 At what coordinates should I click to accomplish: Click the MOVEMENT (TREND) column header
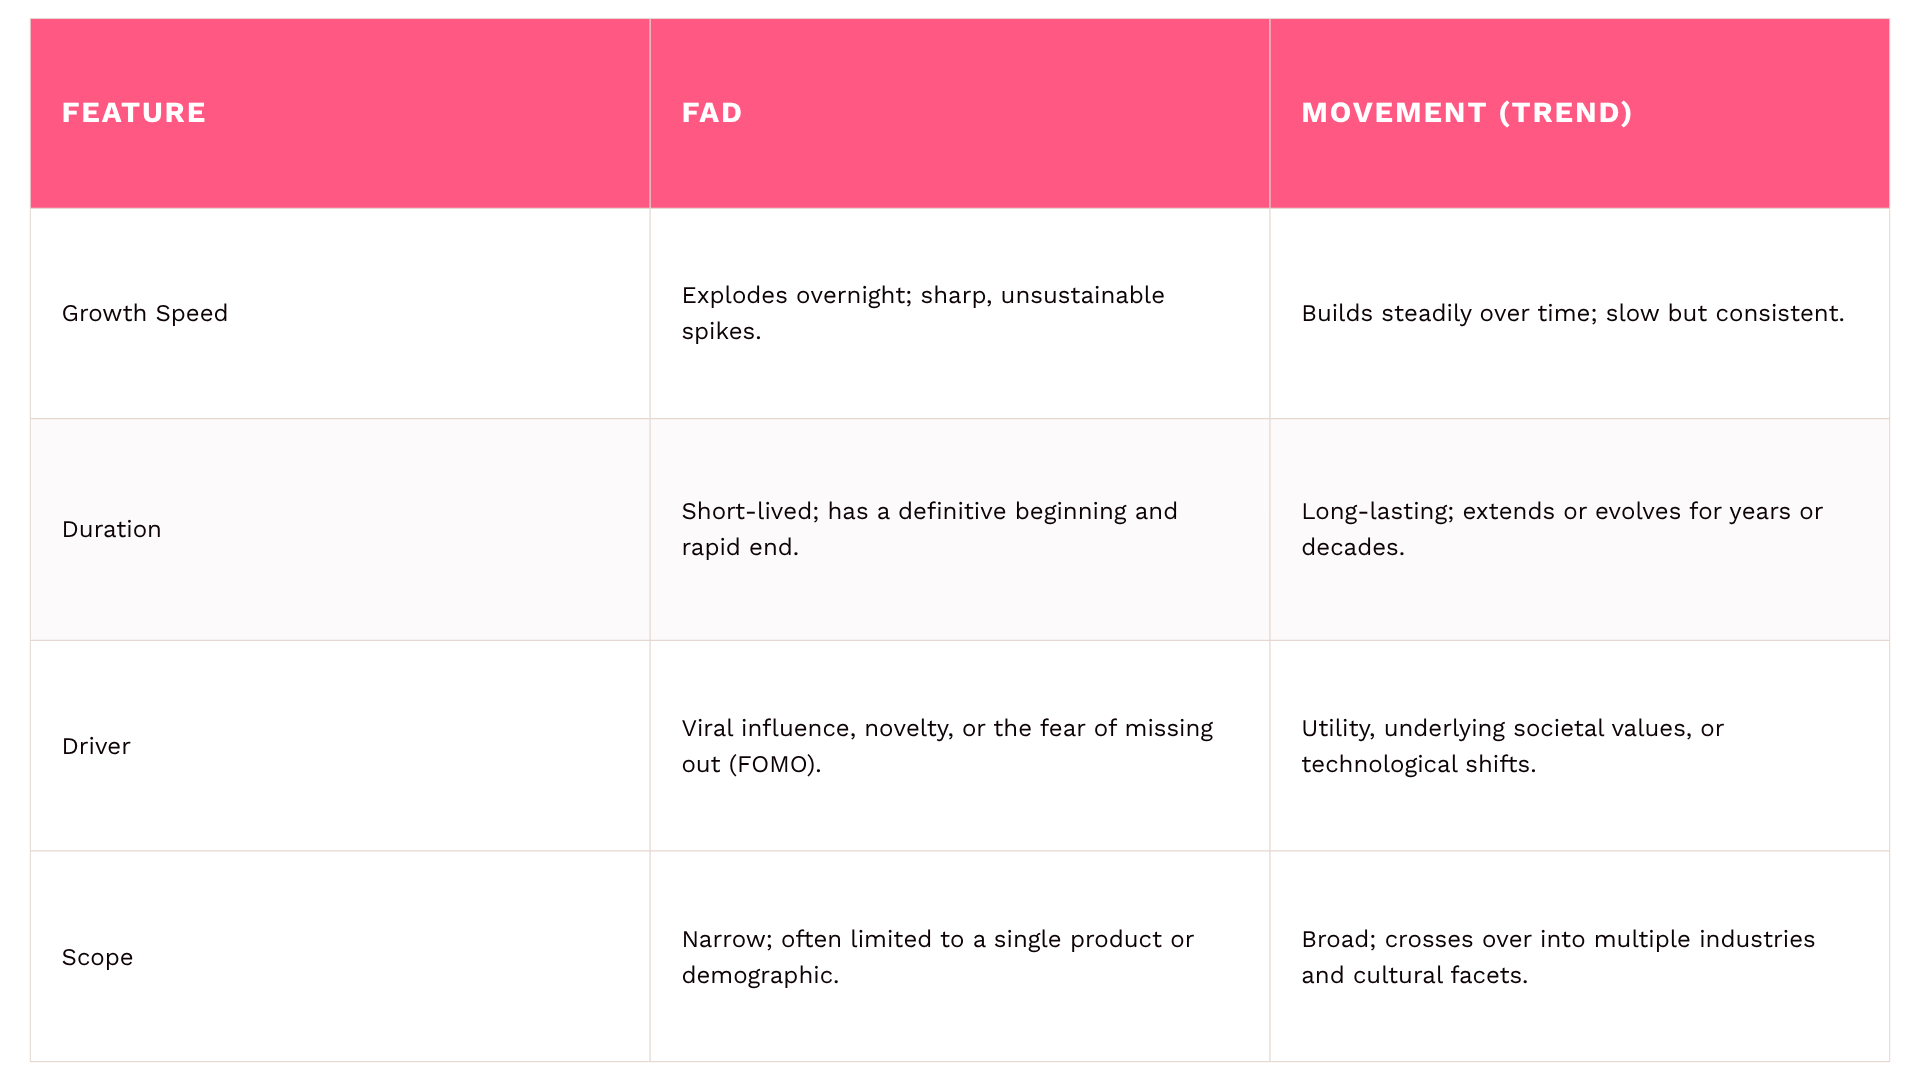pos(1467,113)
